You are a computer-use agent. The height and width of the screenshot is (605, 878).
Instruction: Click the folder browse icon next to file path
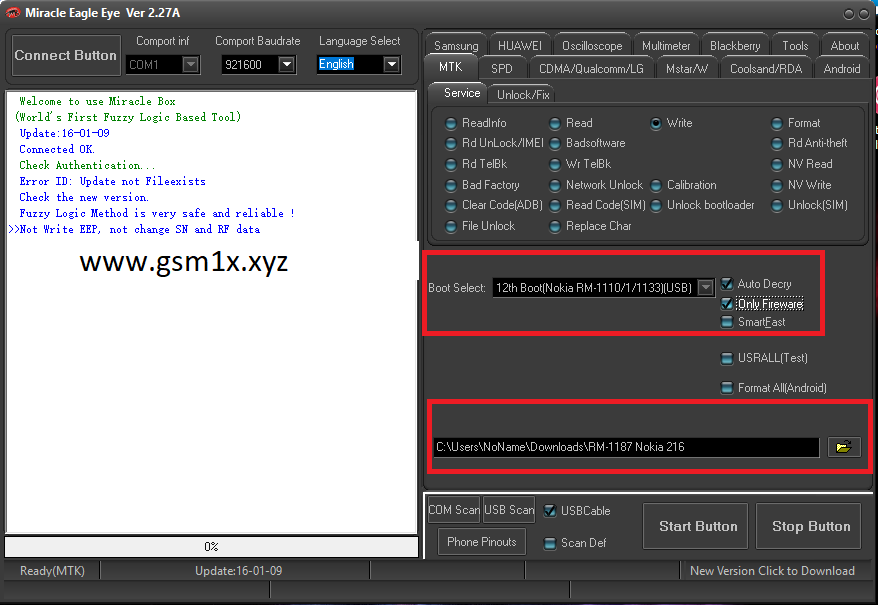click(844, 447)
